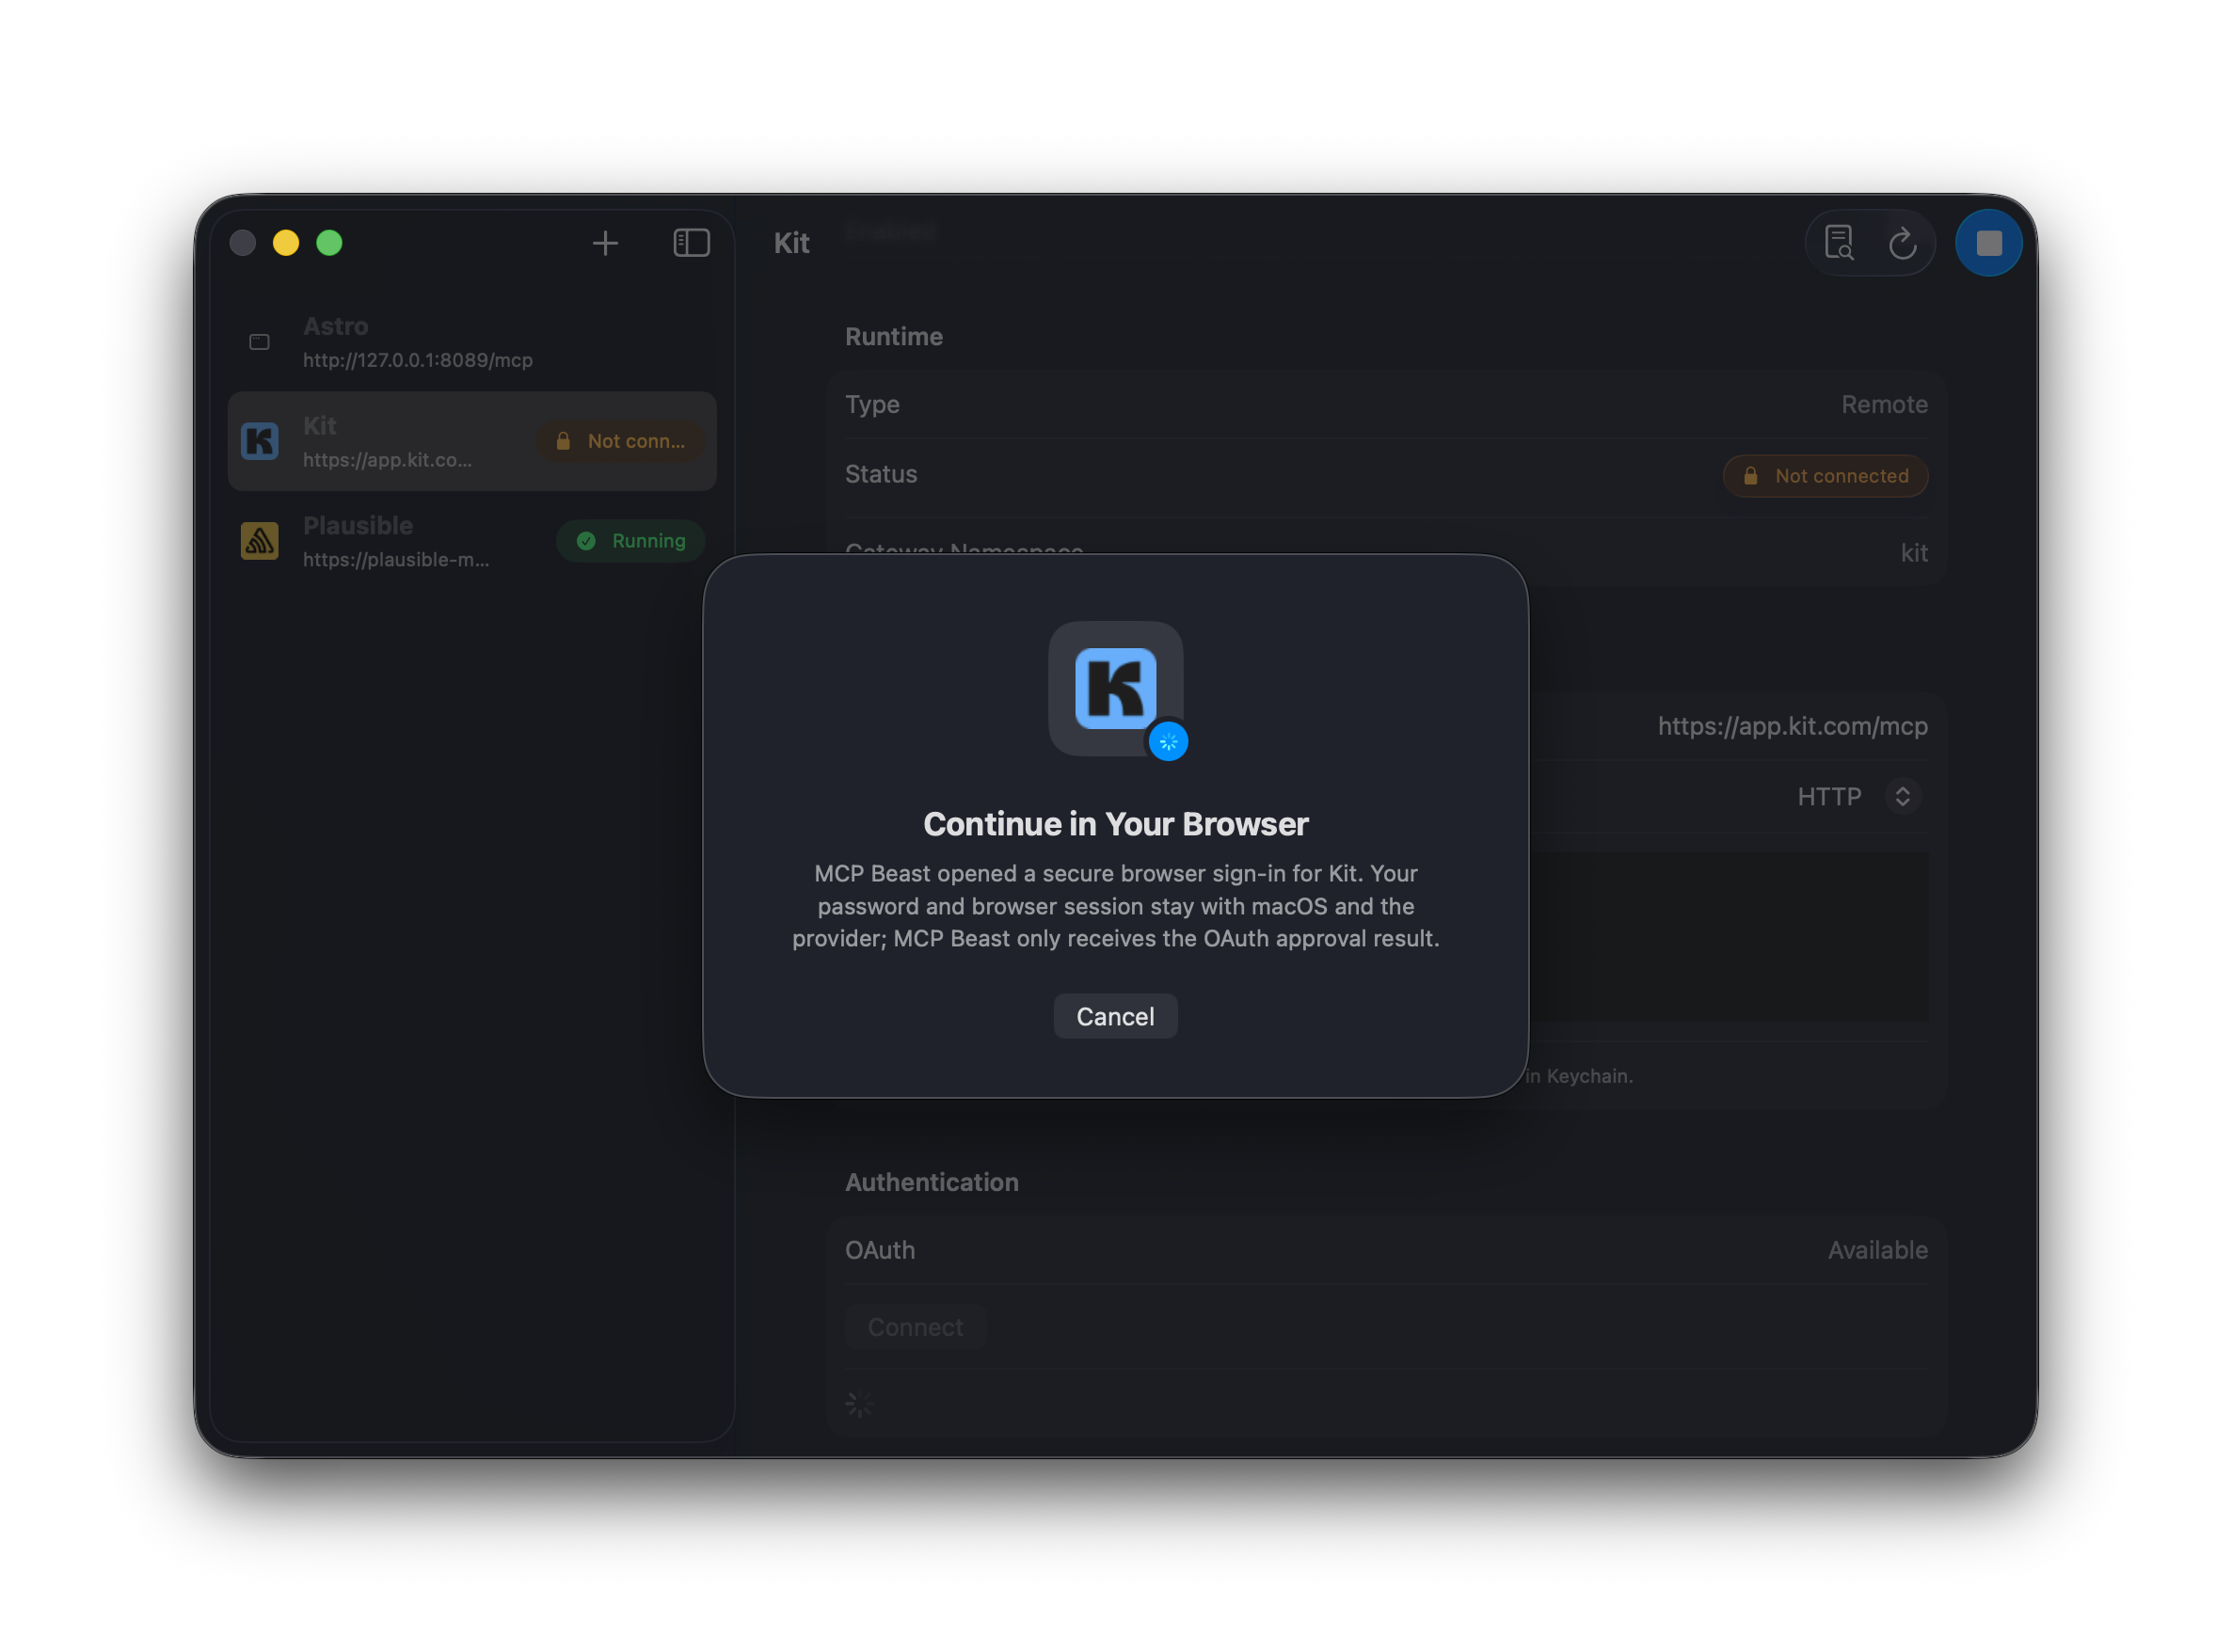The width and height of the screenshot is (2232, 1652).
Task: Select the Kit server in sidebar
Action: click(x=472, y=441)
